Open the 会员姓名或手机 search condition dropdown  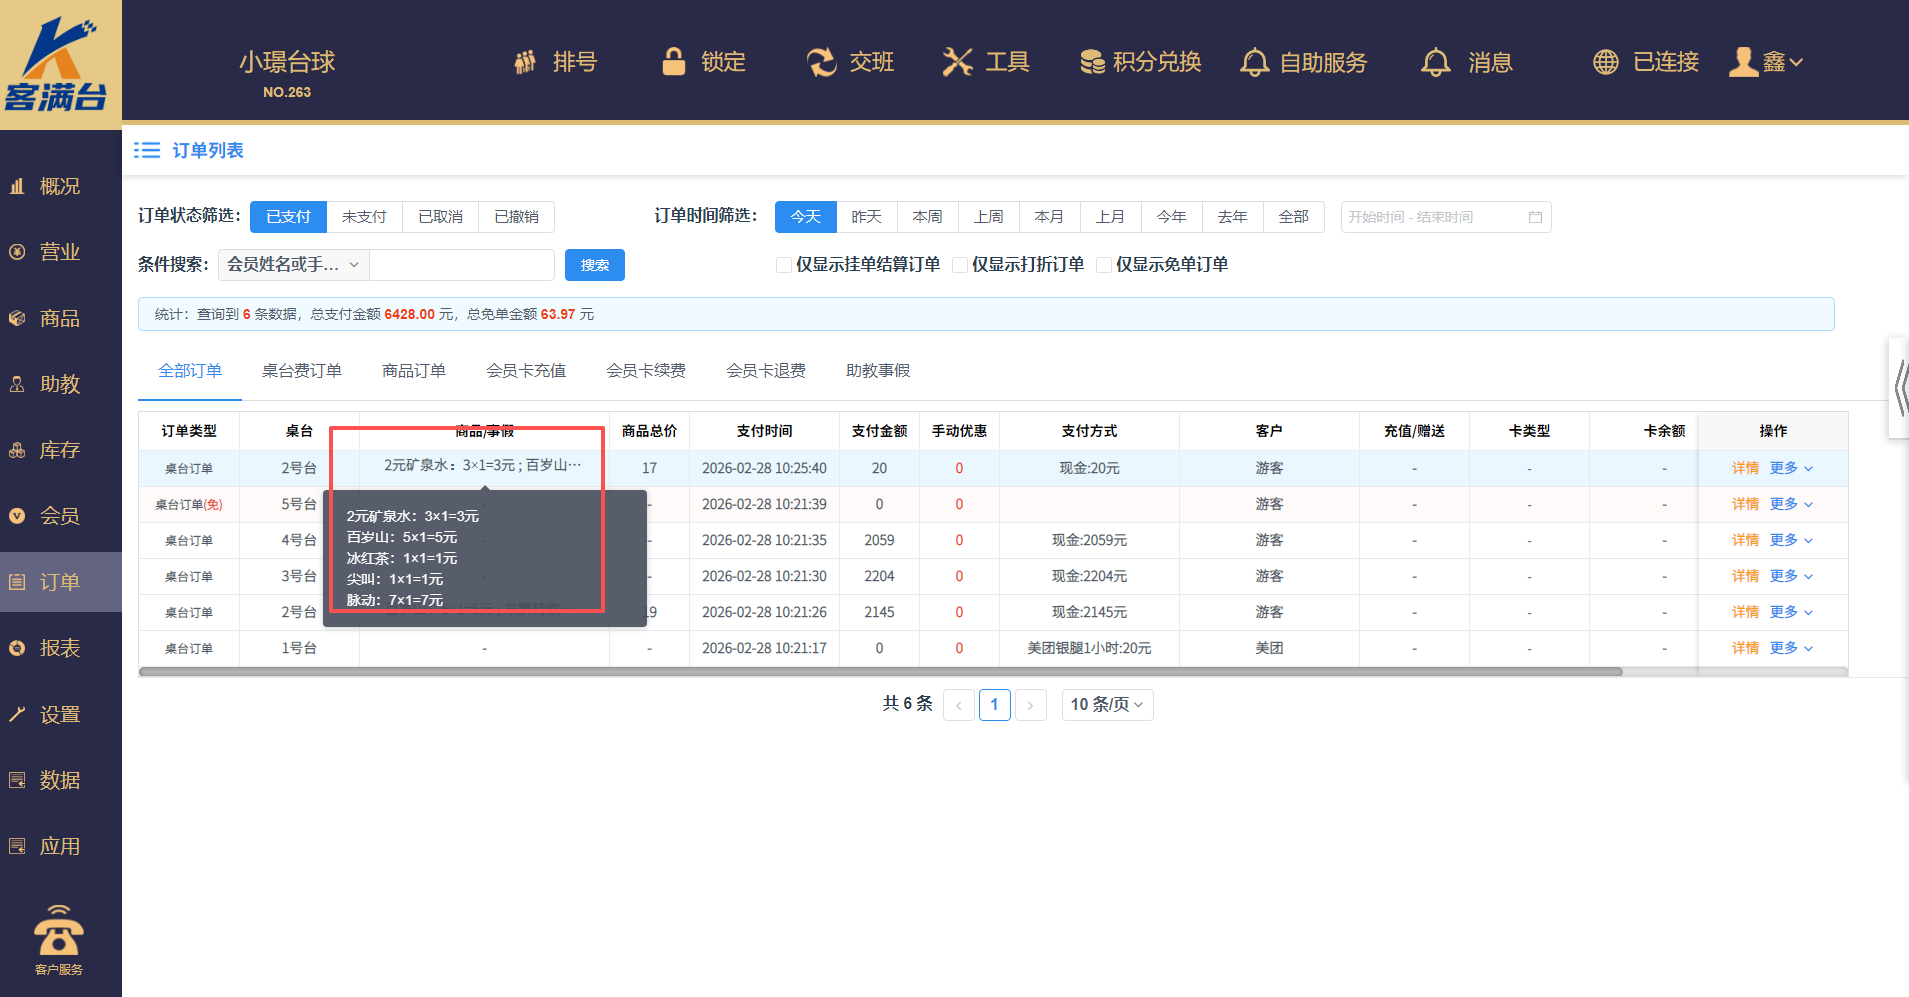click(293, 265)
